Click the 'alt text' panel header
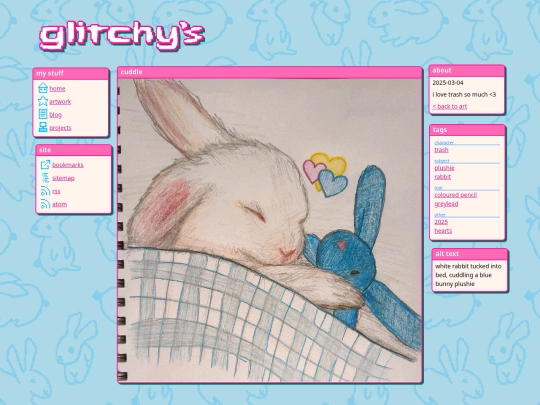This screenshot has height=405, width=540. click(x=470, y=254)
